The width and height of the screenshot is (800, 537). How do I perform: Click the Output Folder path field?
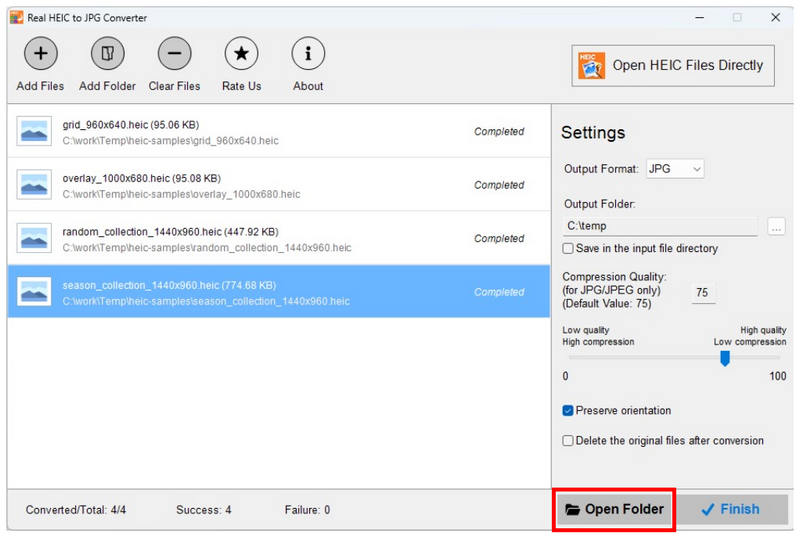pos(660,226)
